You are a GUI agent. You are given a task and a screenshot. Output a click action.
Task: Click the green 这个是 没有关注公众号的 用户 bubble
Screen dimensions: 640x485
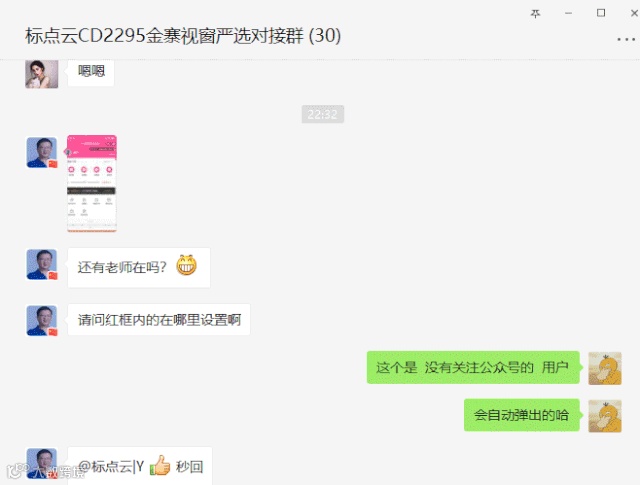pyautogui.click(x=473, y=367)
